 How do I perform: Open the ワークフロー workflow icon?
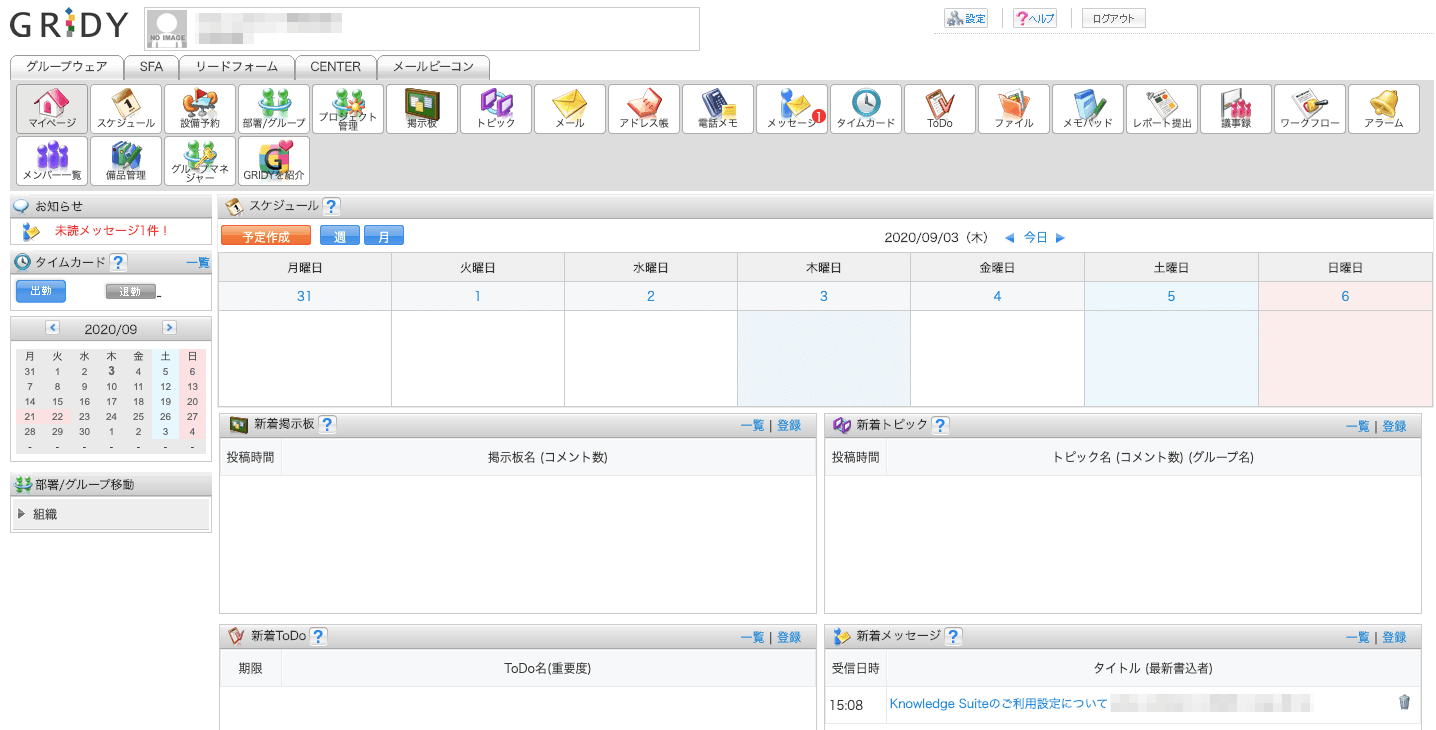click(1310, 109)
